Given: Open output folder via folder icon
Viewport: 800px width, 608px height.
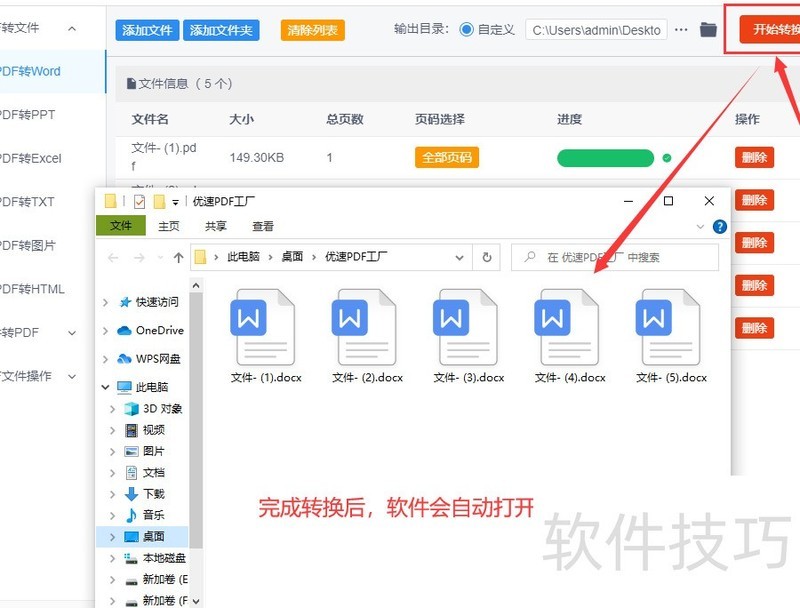Looking at the screenshot, I should 708,30.
